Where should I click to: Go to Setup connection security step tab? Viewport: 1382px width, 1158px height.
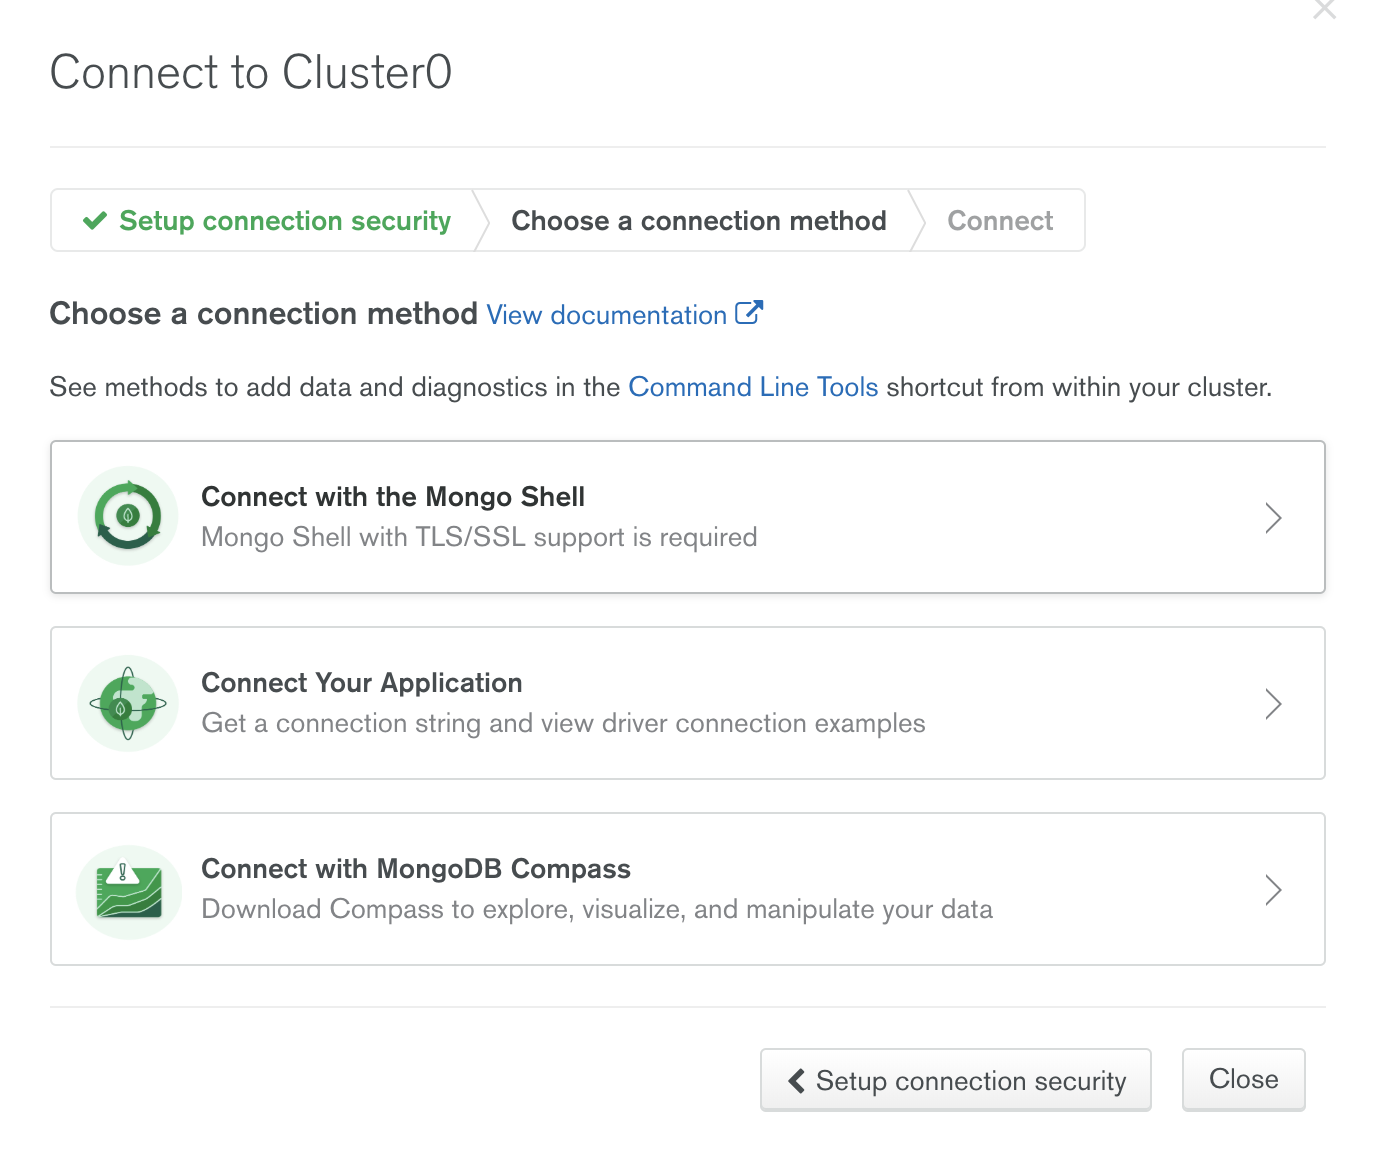(x=265, y=220)
